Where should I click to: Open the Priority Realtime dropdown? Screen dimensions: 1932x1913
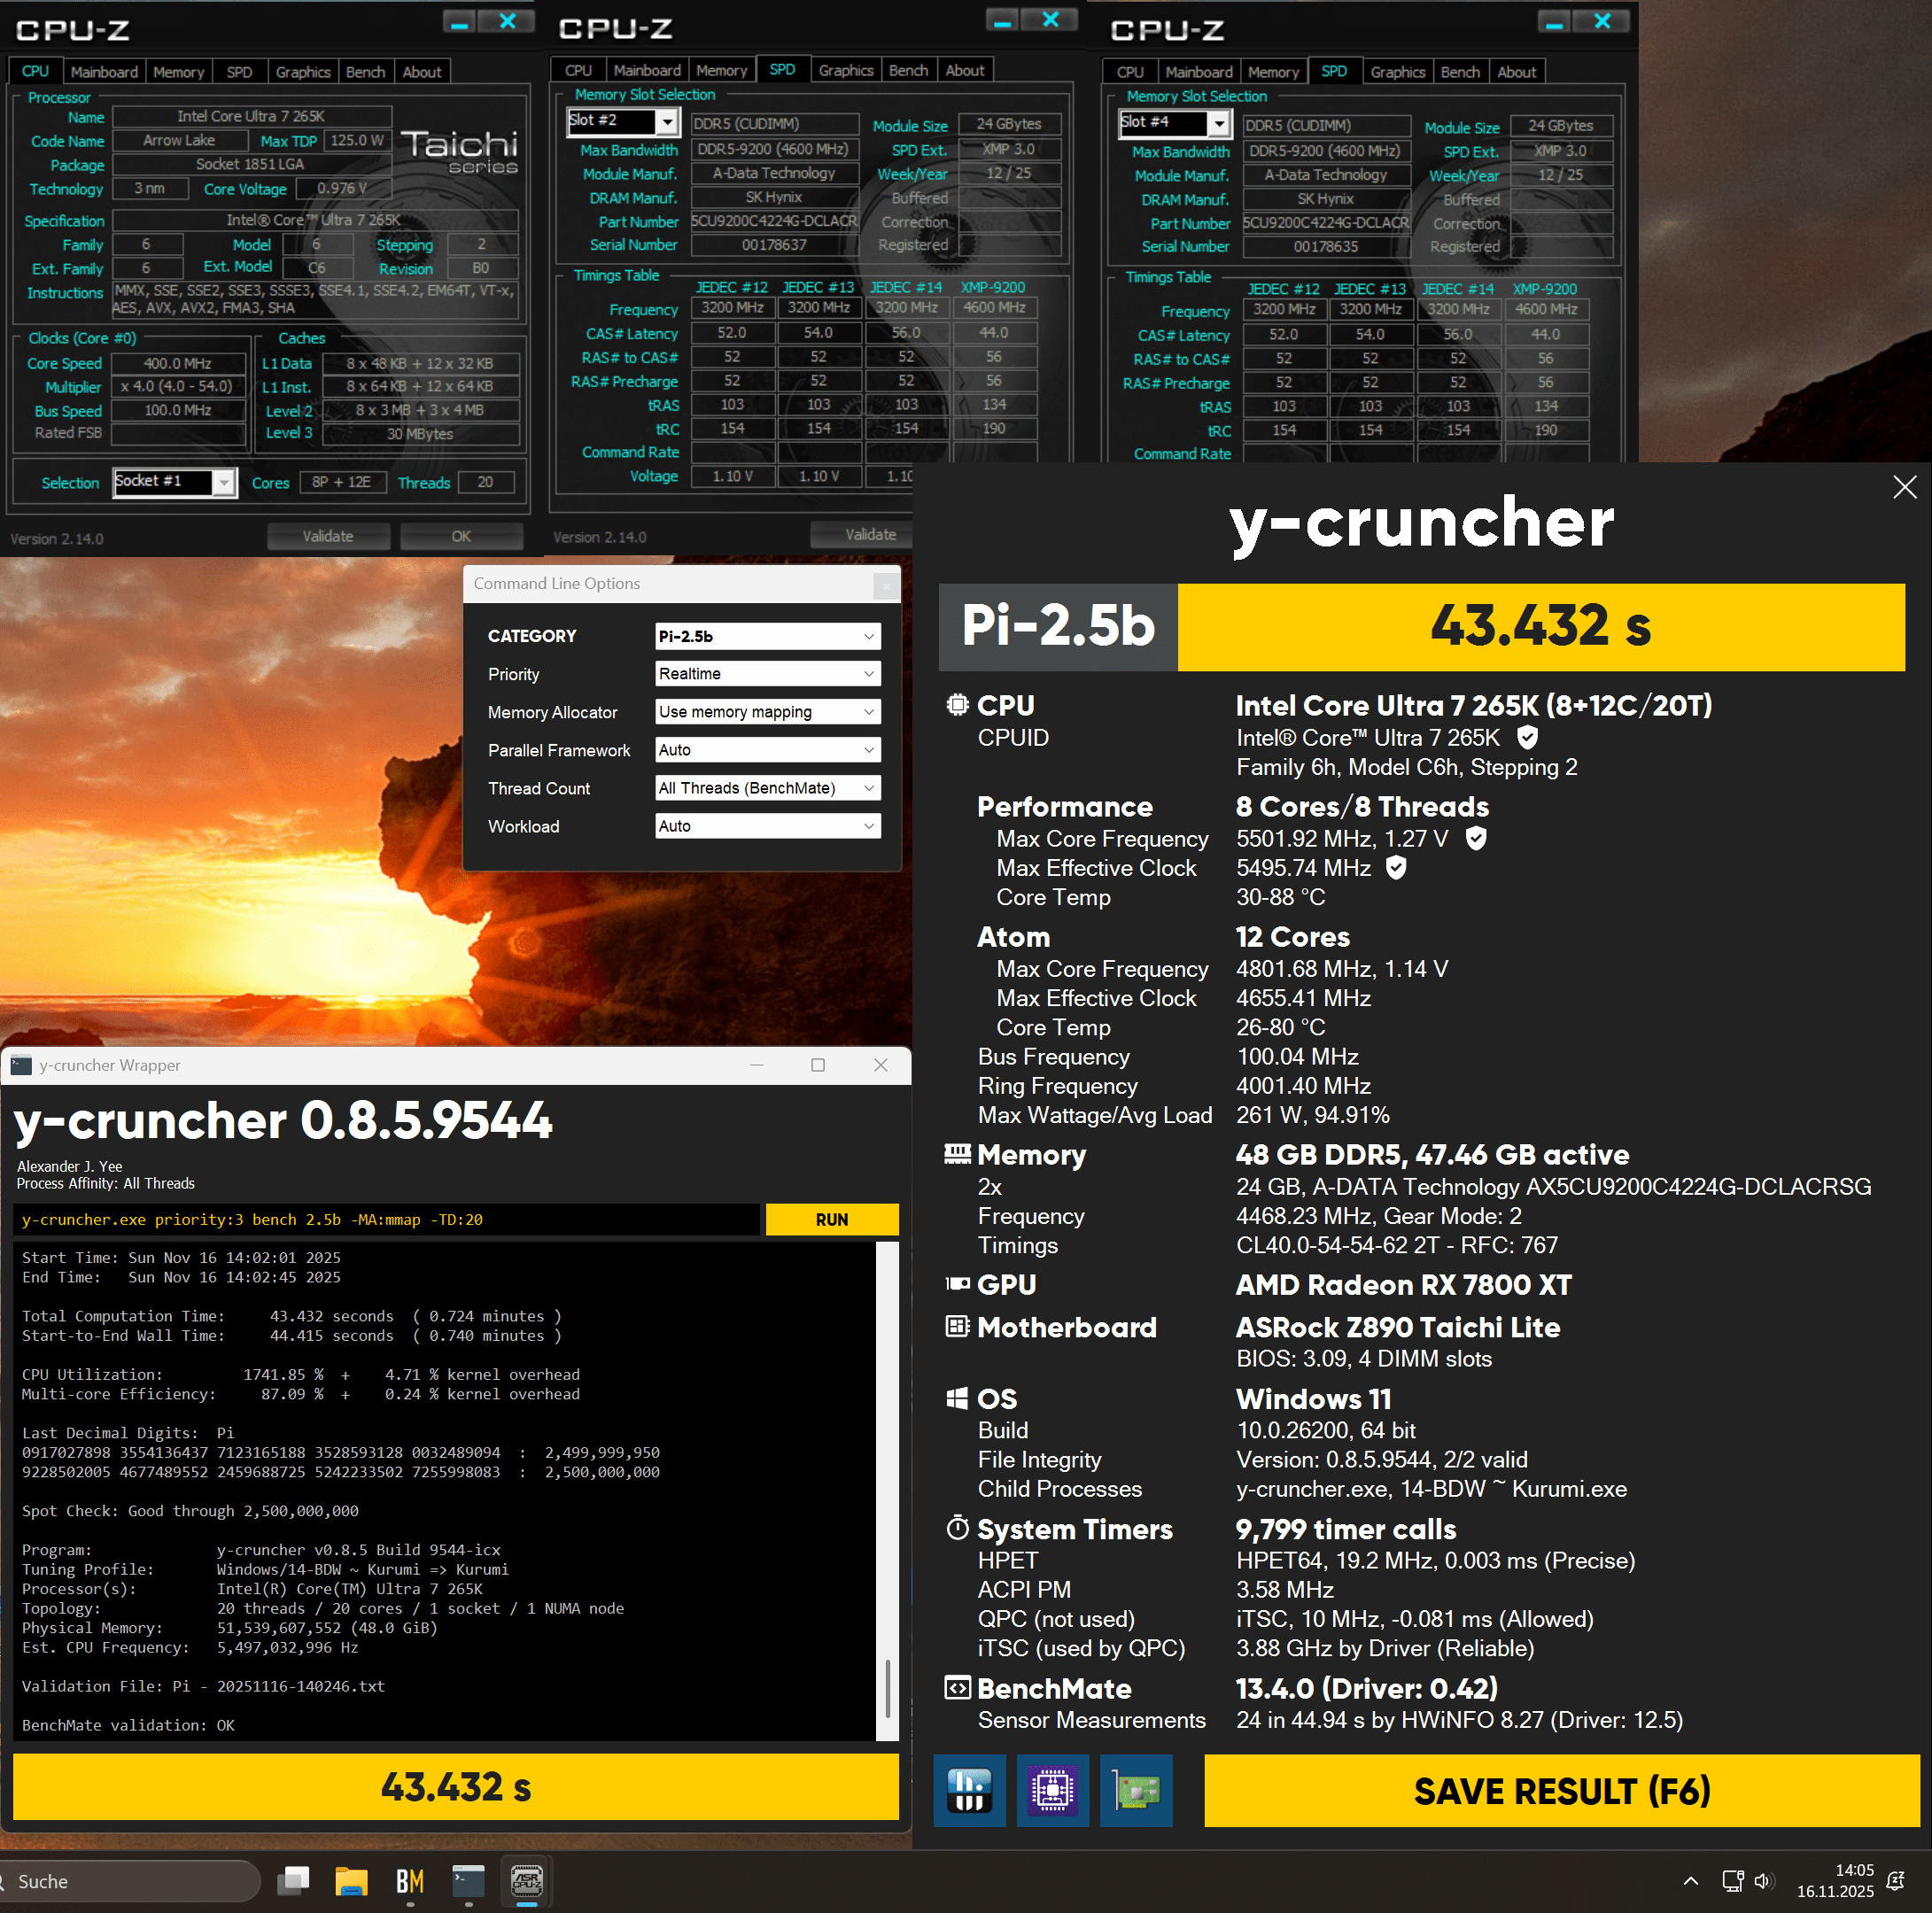pyautogui.click(x=767, y=674)
